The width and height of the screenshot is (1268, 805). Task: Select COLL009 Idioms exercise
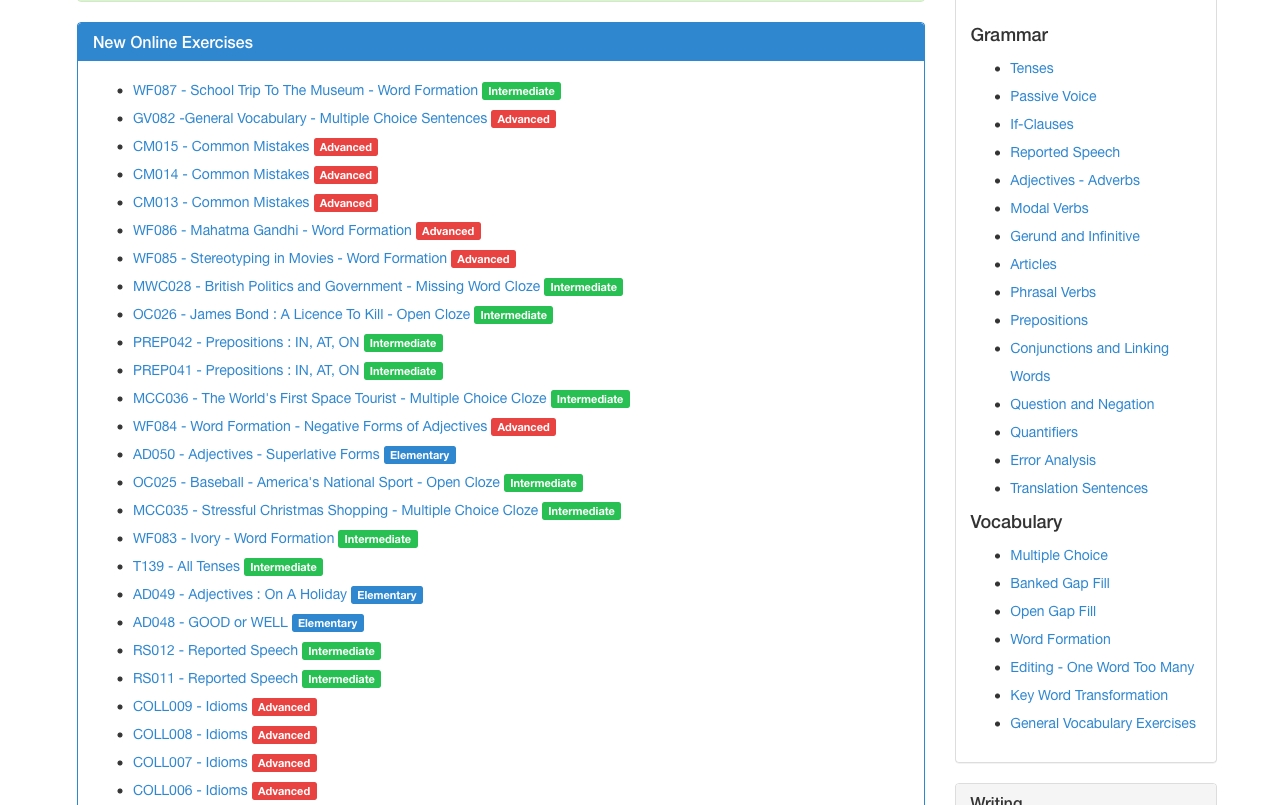tap(190, 706)
